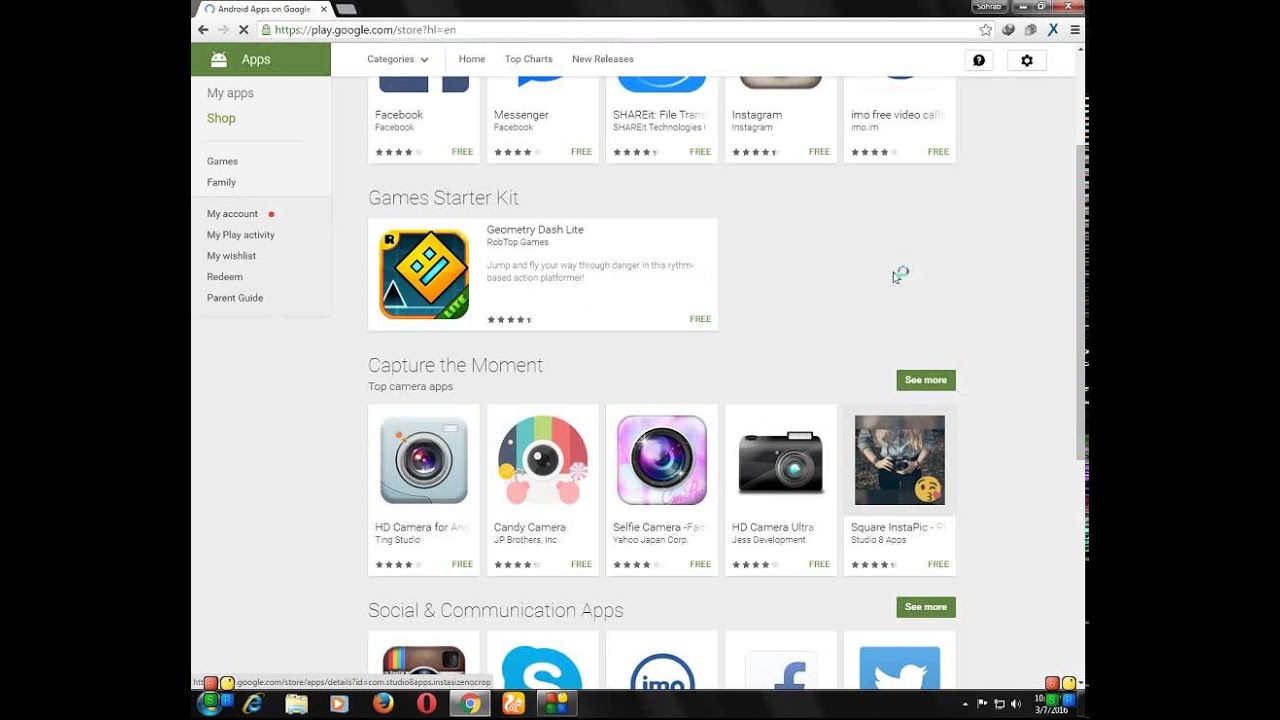Open the Chrome menu hamburger icon

pos(1075,30)
